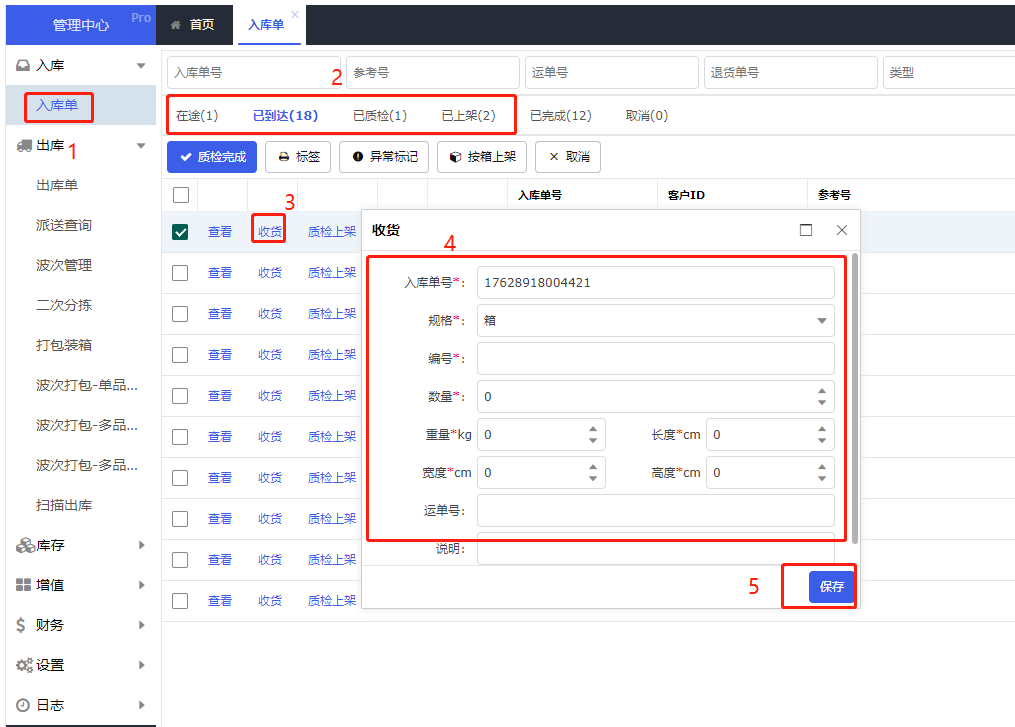The height and width of the screenshot is (727, 1015).
Task: Focus the 入库单号 search filter field
Action: pos(254,73)
